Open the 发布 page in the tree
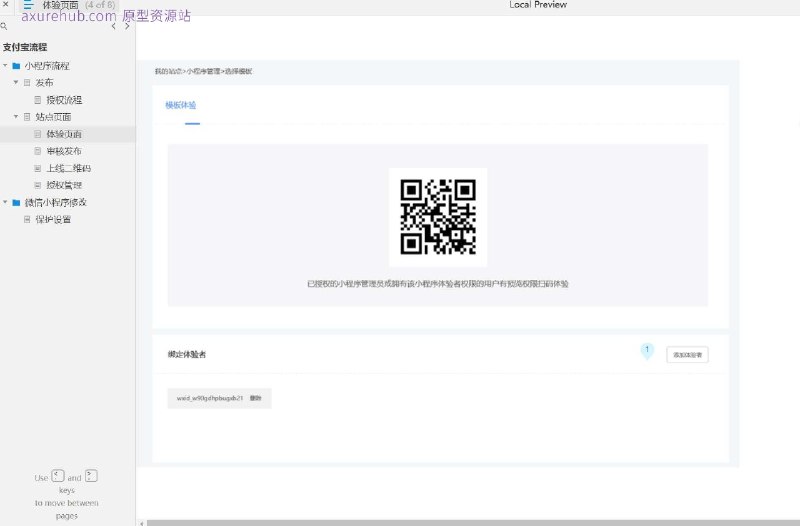 pos(44,83)
